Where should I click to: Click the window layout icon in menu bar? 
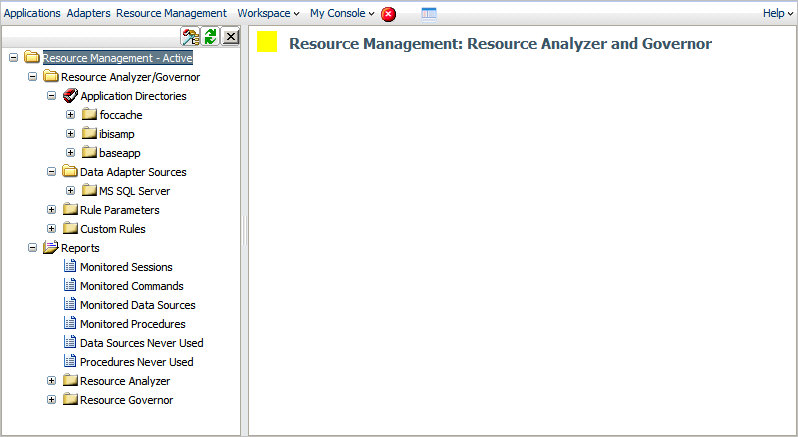(x=429, y=14)
